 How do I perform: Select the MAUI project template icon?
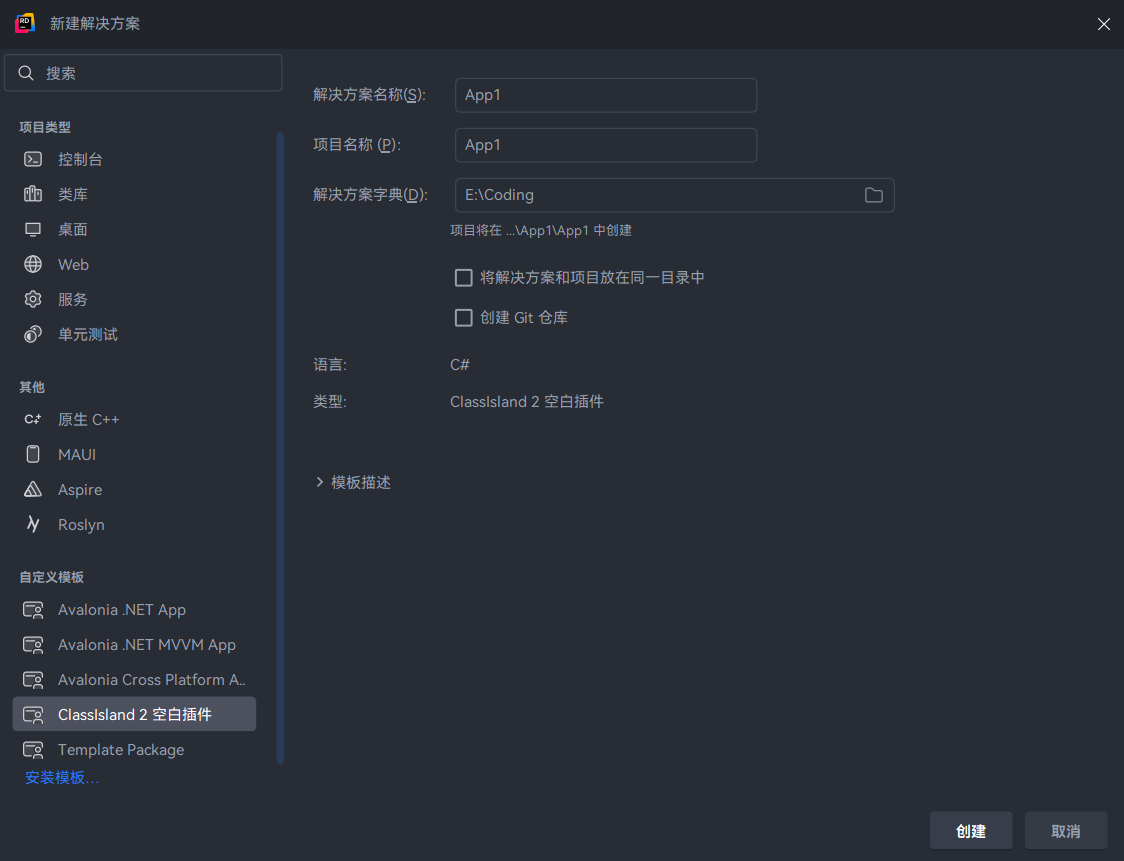32,454
